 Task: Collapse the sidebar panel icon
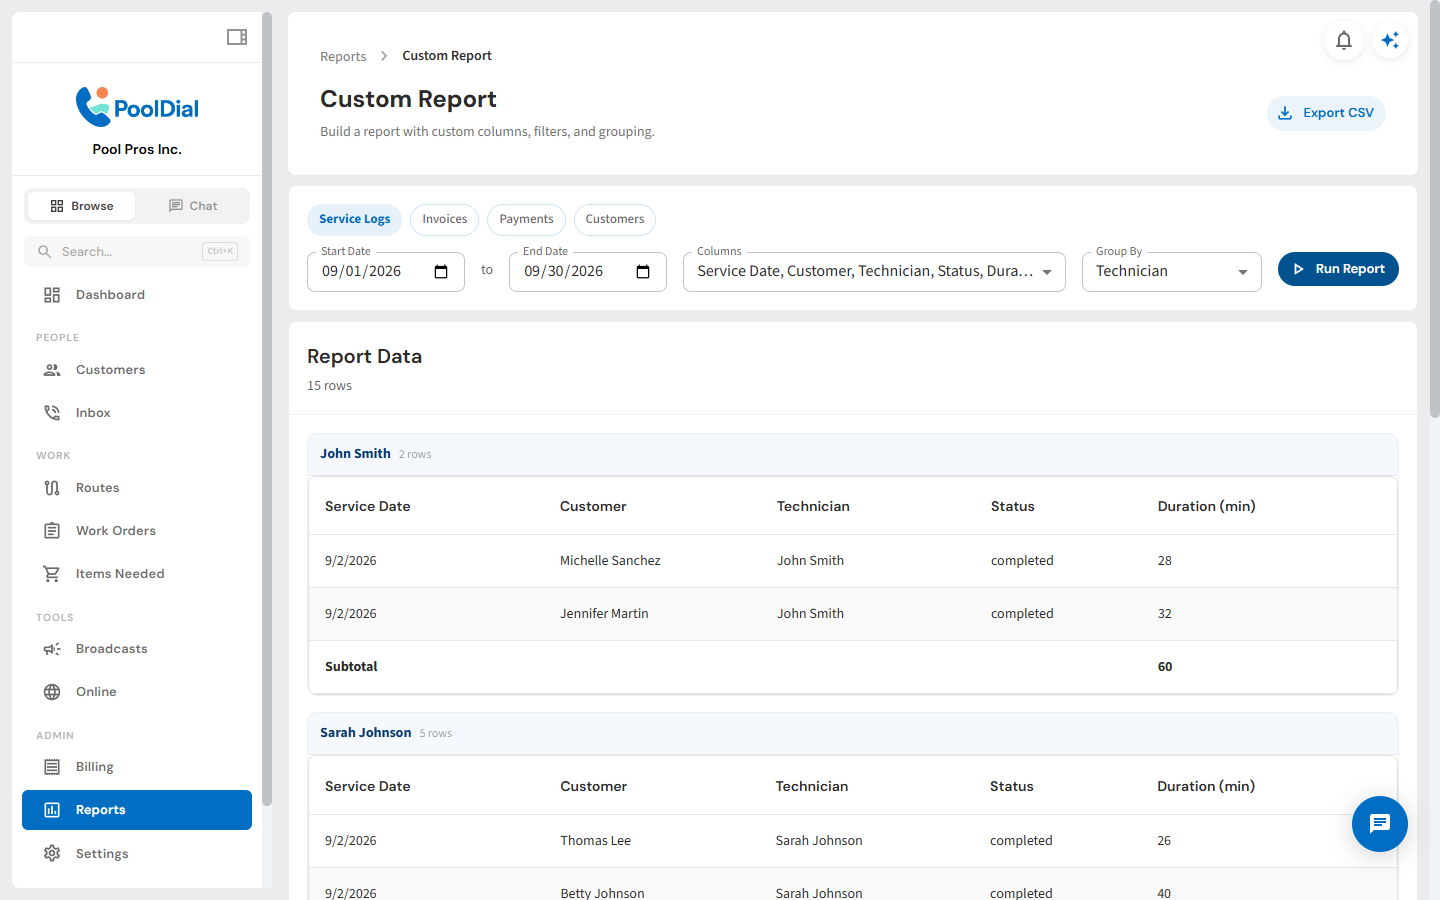pyautogui.click(x=237, y=37)
